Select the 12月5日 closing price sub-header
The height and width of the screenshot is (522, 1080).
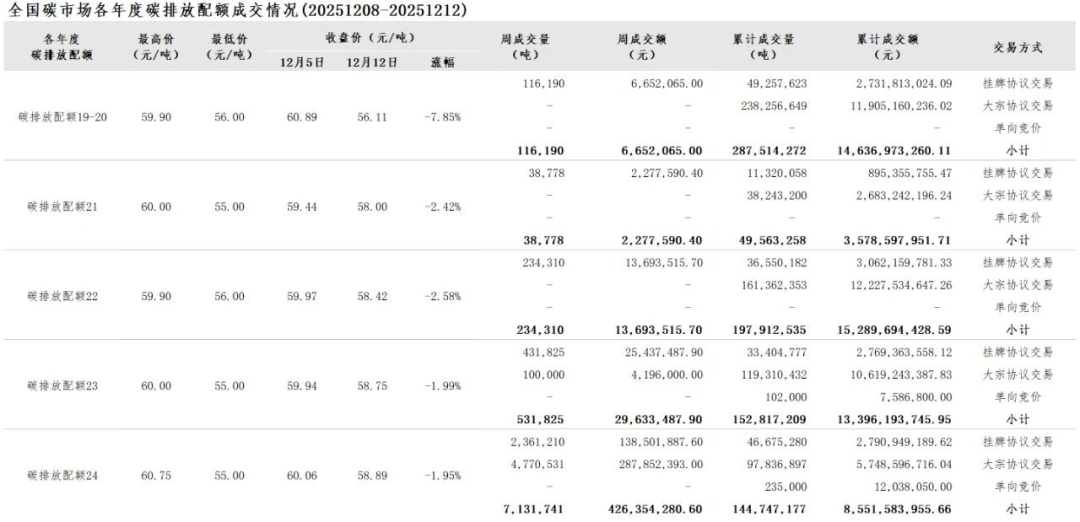[302, 62]
